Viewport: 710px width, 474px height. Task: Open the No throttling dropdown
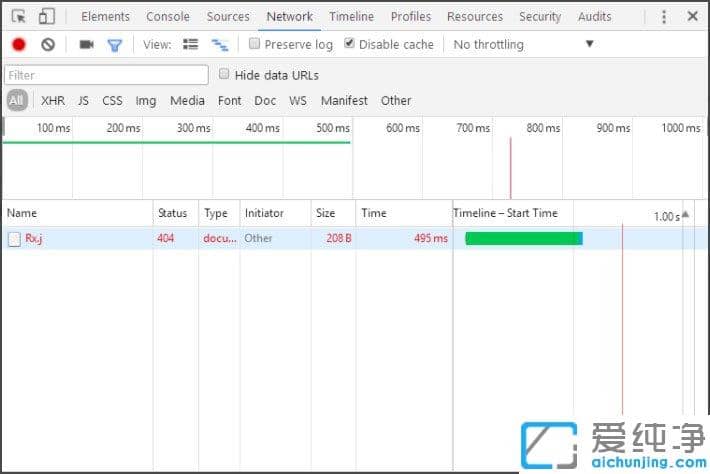(523, 45)
